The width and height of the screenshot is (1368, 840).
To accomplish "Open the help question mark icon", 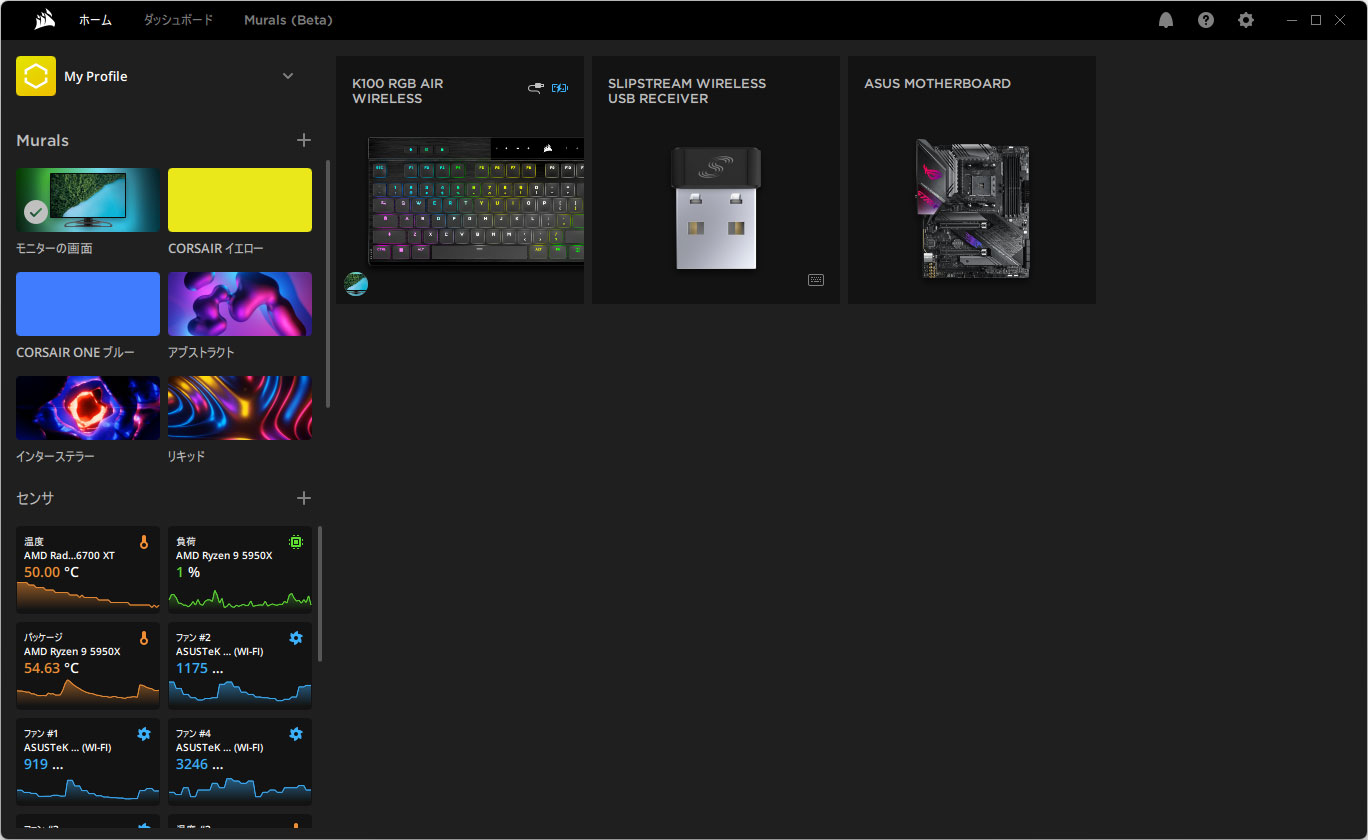I will (x=1206, y=20).
